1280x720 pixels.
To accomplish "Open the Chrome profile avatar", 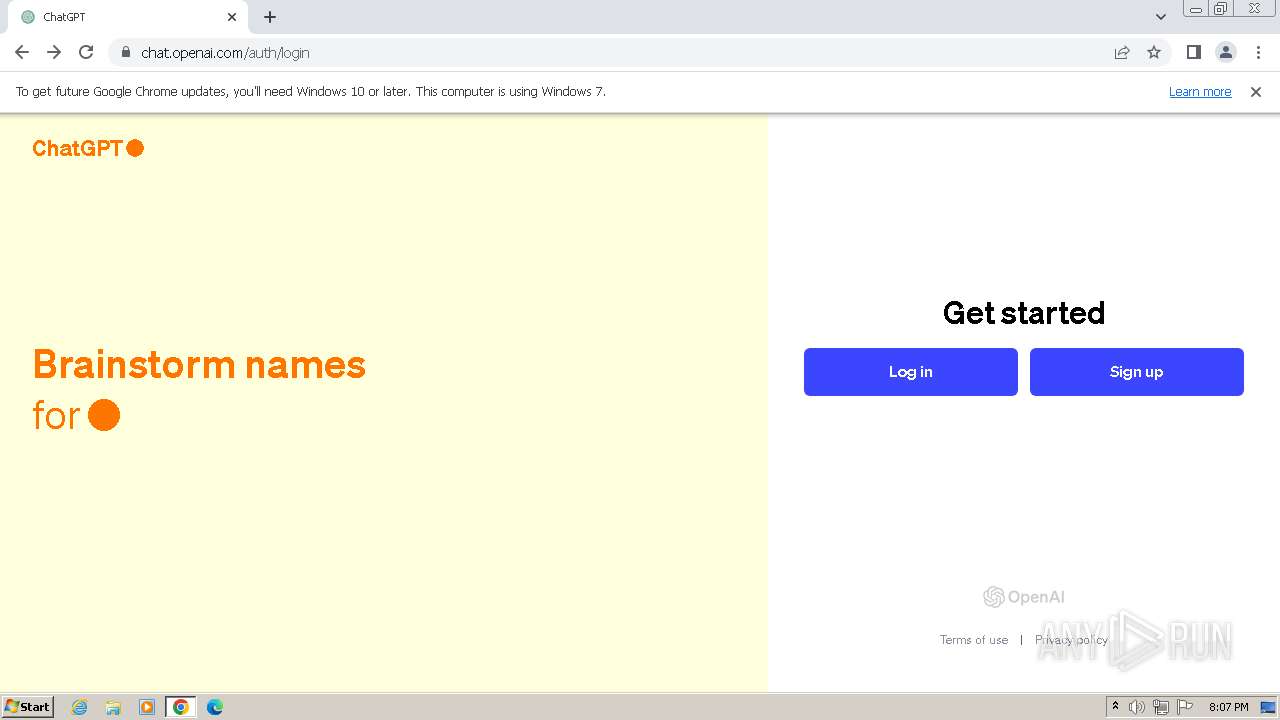I will pyautogui.click(x=1225, y=53).
